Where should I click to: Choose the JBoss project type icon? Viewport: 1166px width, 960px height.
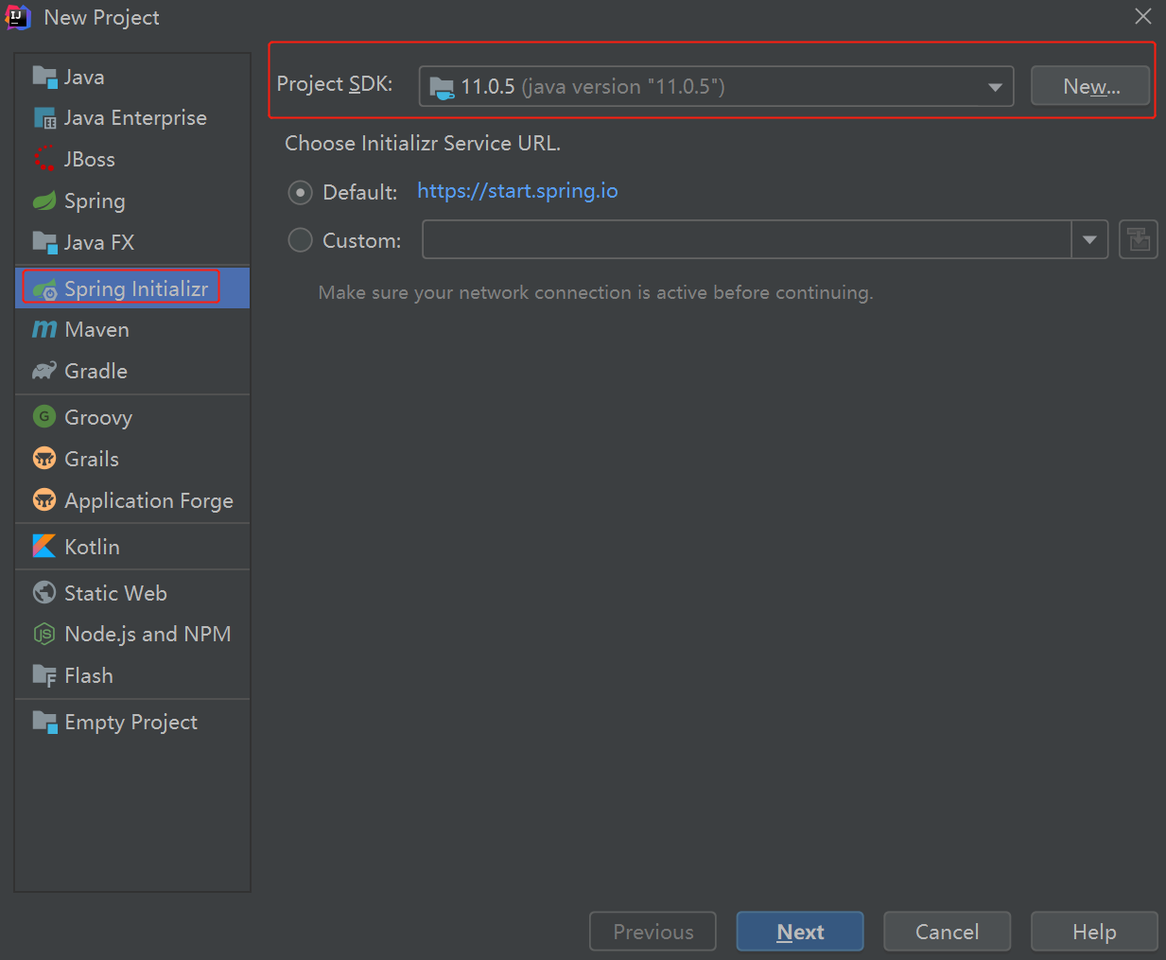tap(45, 160)
